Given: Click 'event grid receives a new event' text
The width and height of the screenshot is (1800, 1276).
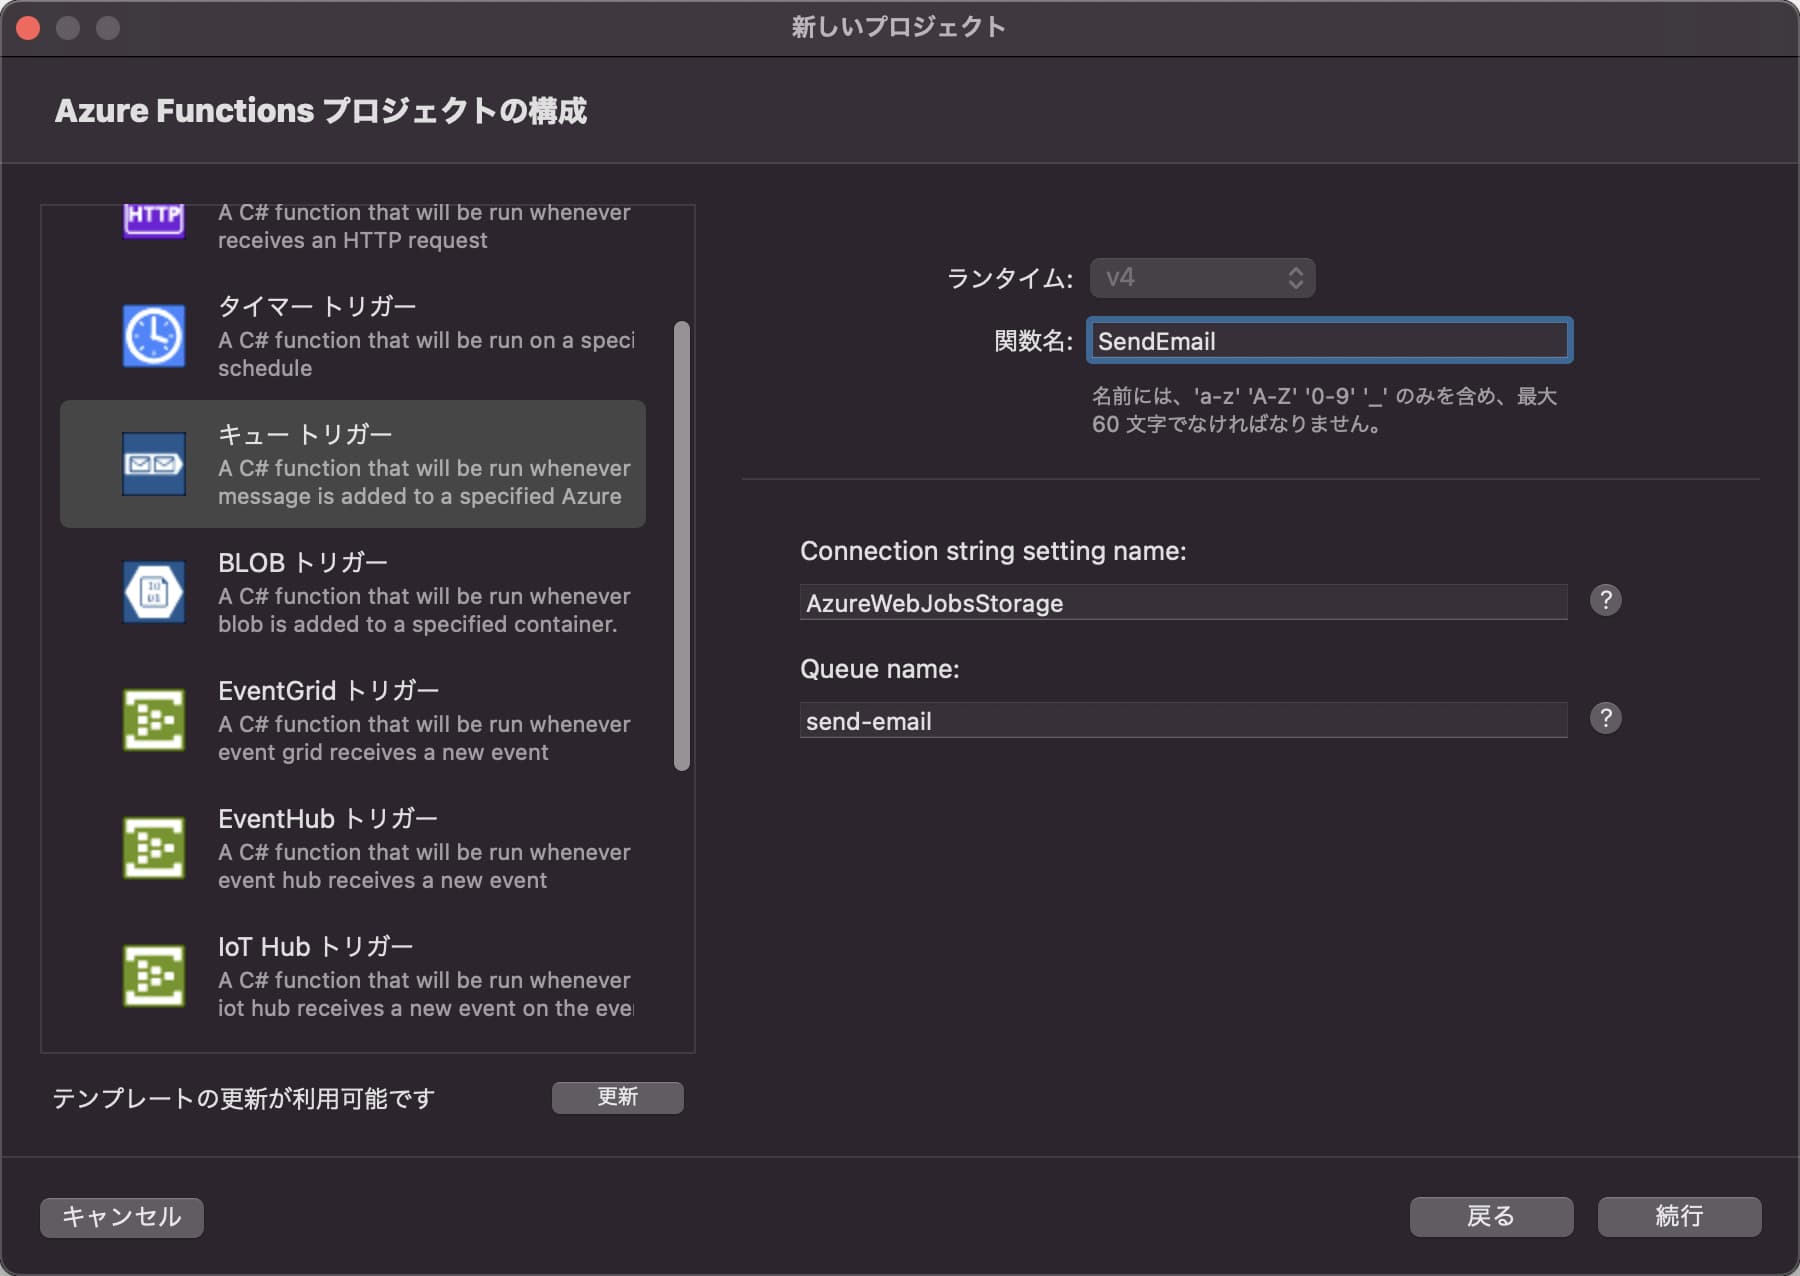Looking at the screenshot, I should [x=383, y=753].
